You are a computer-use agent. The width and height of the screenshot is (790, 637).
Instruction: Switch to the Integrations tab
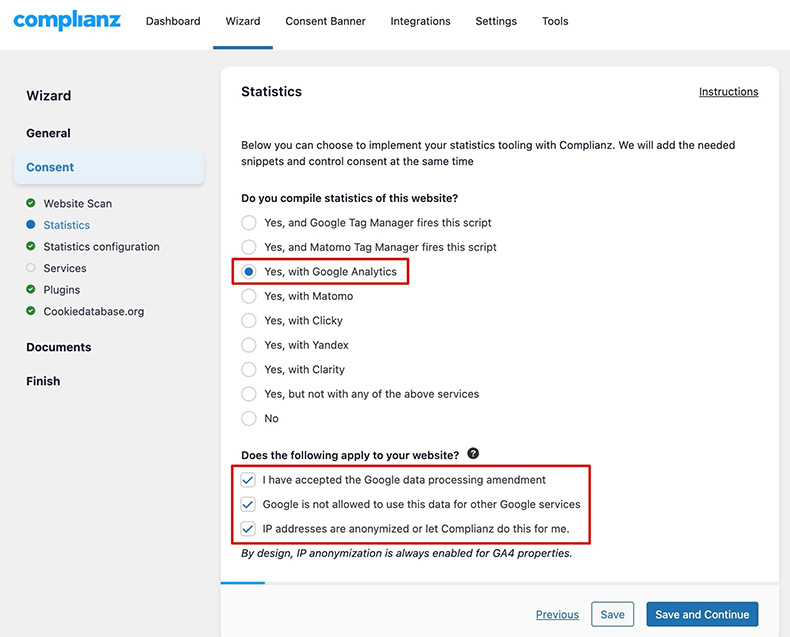pyautogui.click(x=420, y=21)
